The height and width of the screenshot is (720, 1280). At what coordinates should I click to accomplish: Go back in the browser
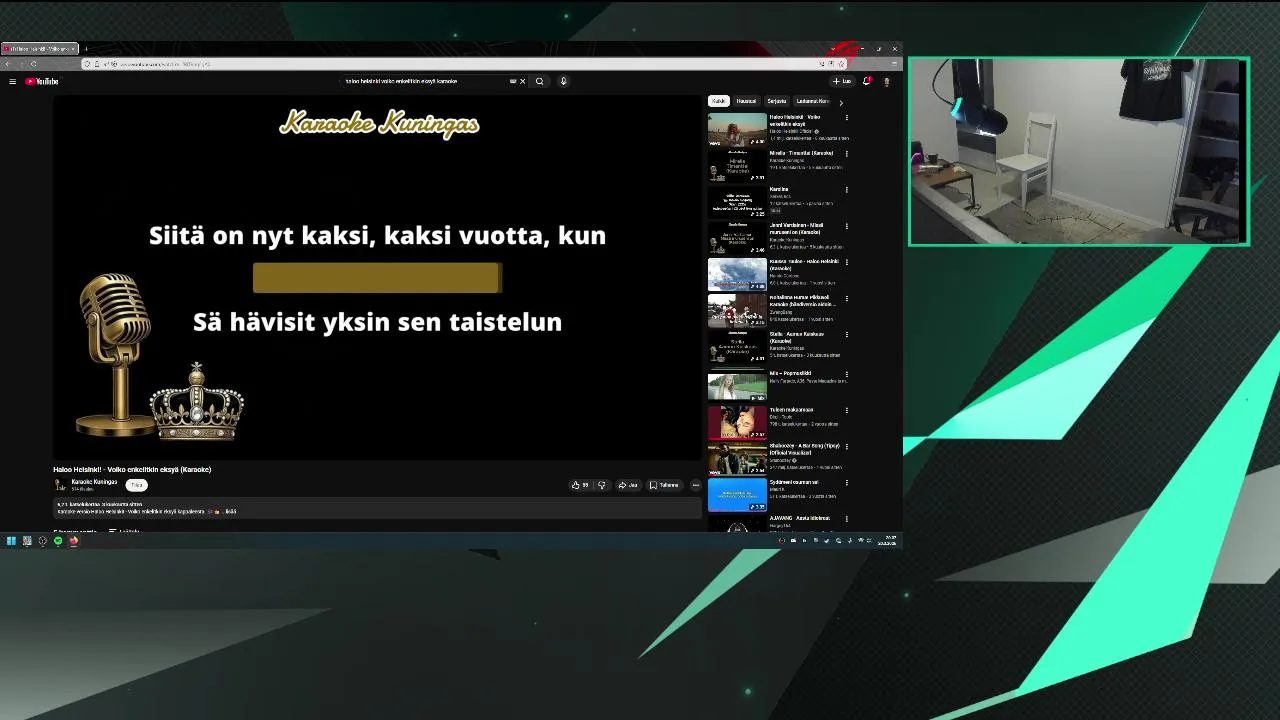[8, 64]
